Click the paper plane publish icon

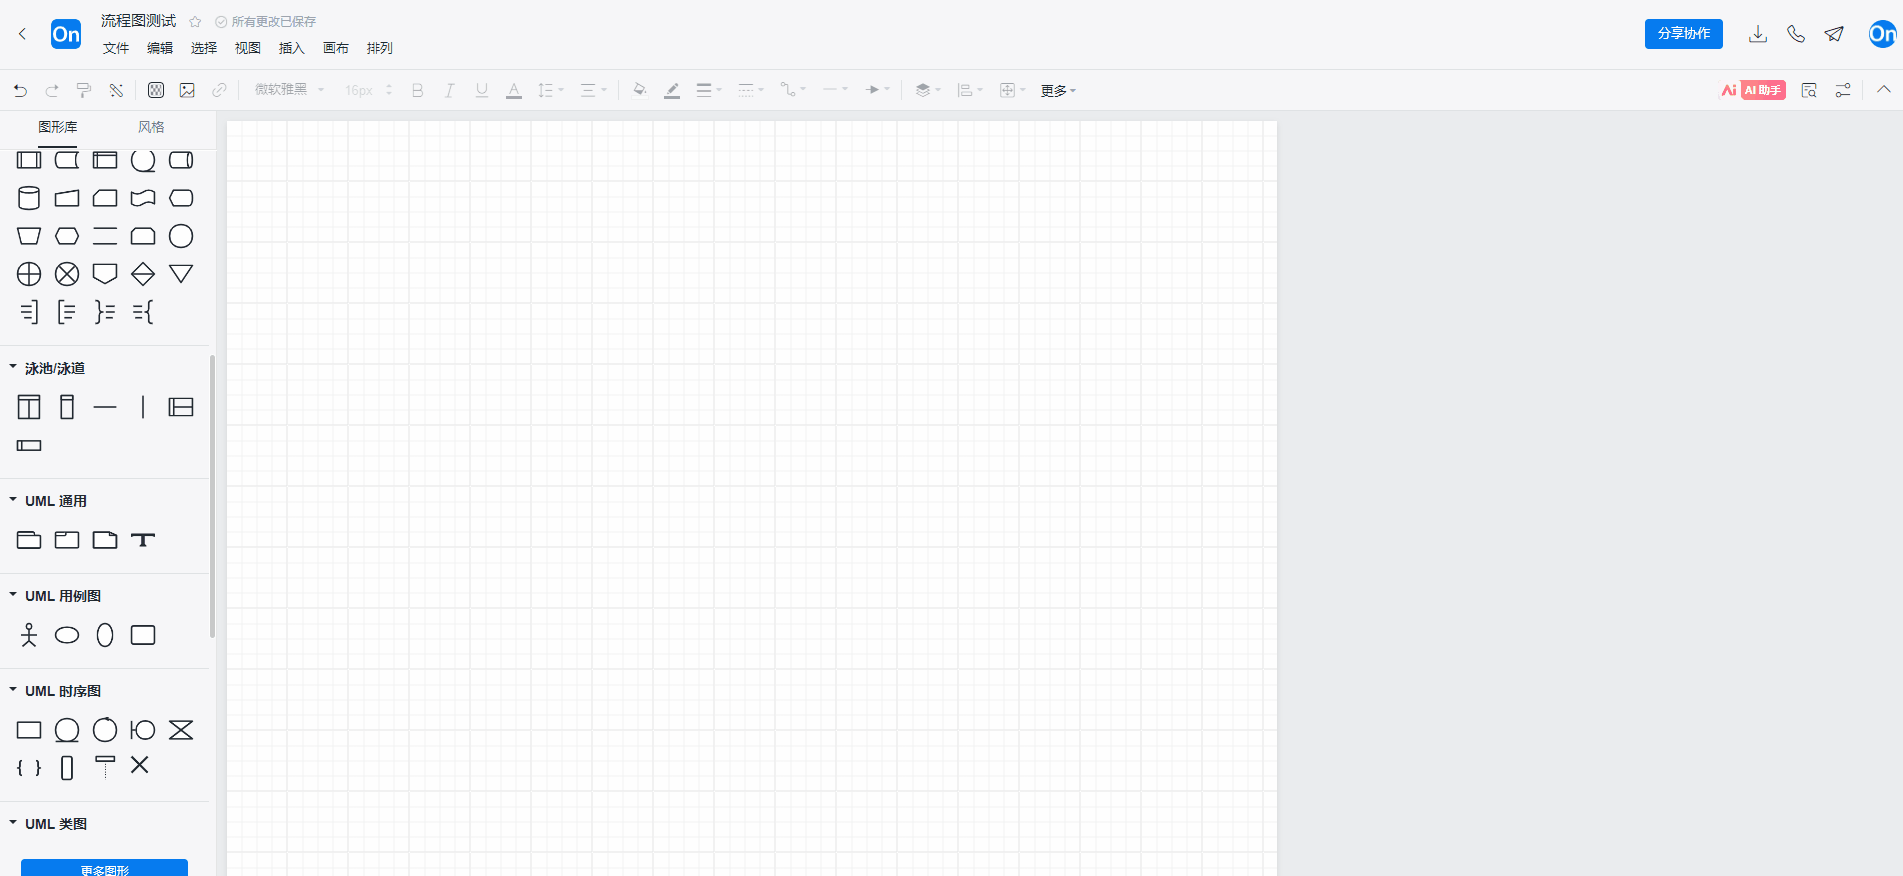pos(1834,34)
